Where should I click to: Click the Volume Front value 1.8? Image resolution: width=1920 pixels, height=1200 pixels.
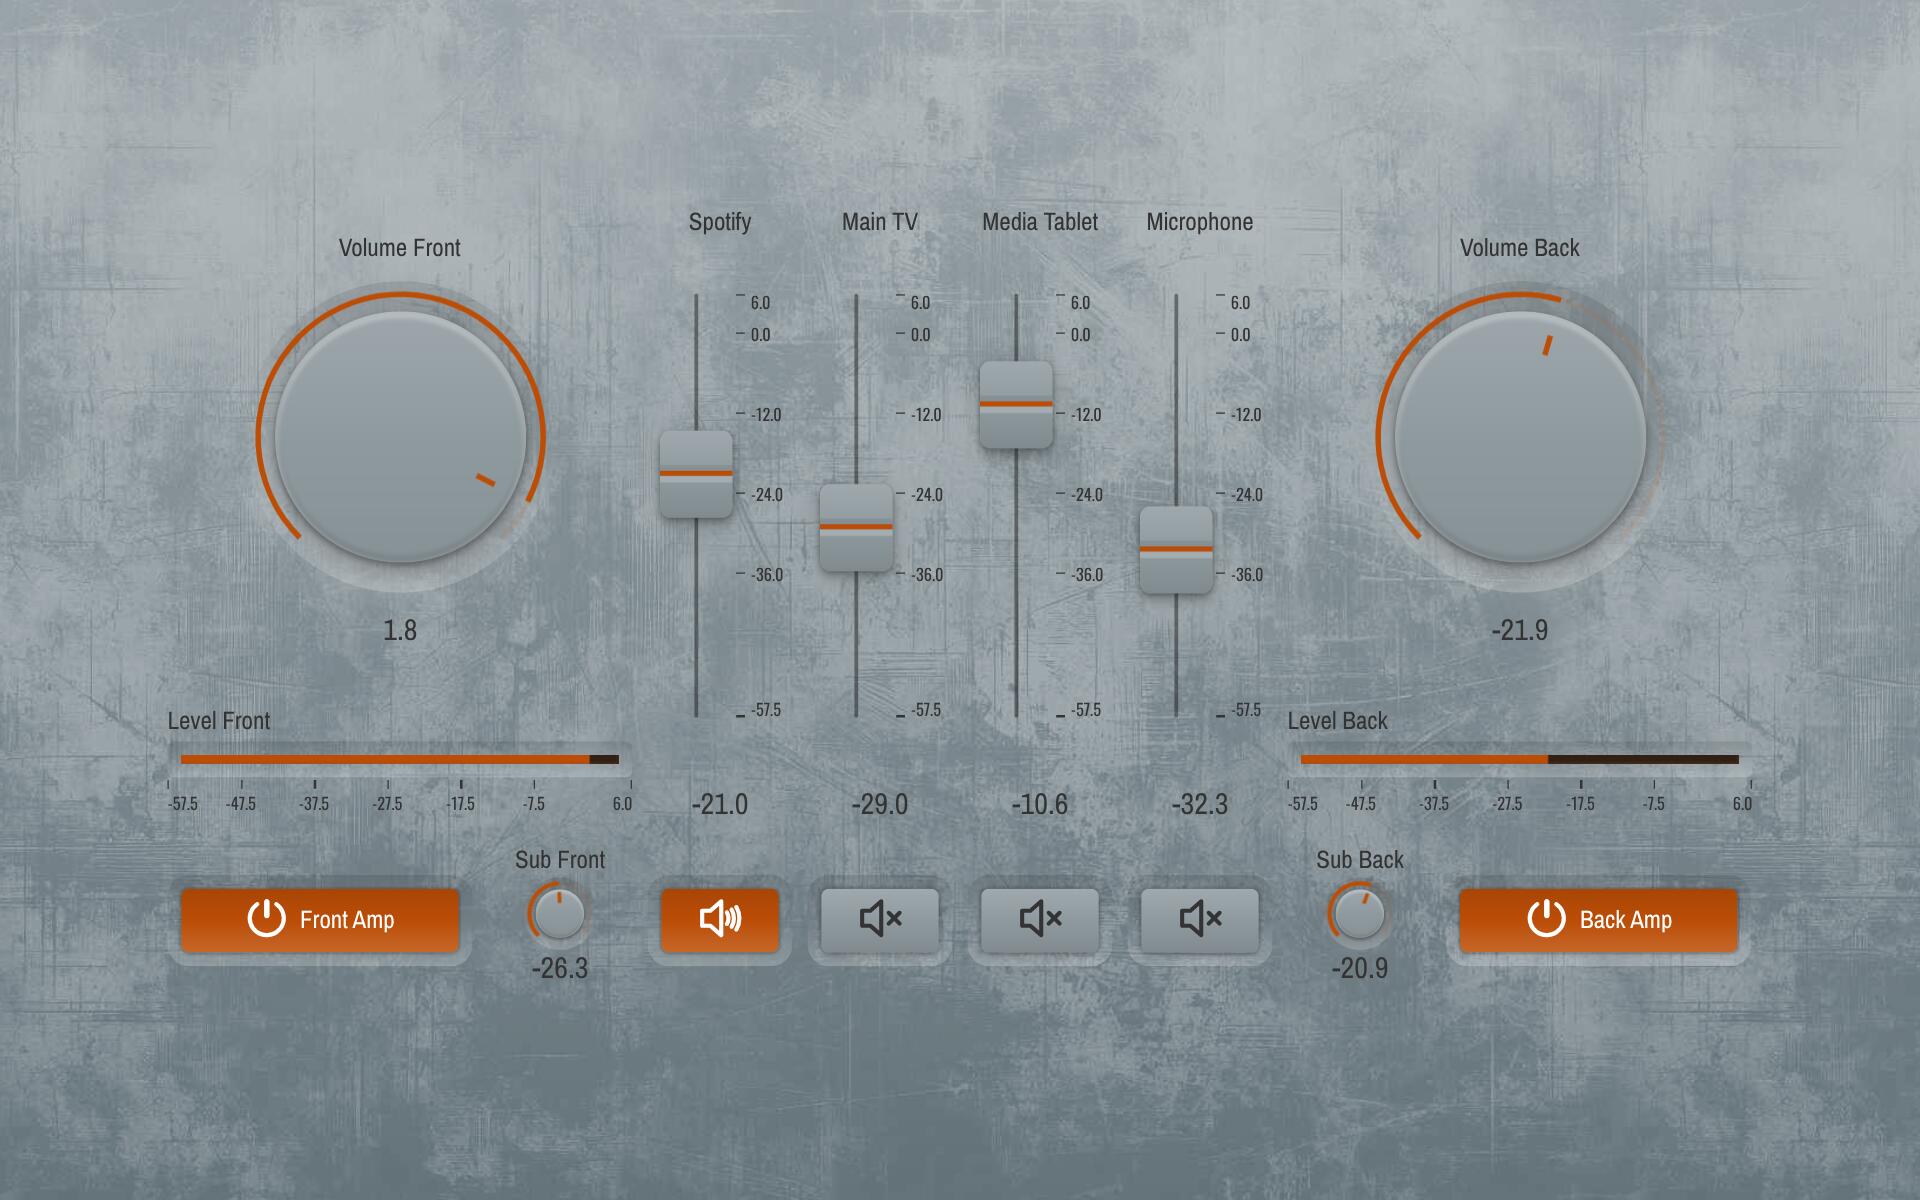coord(400,630)
